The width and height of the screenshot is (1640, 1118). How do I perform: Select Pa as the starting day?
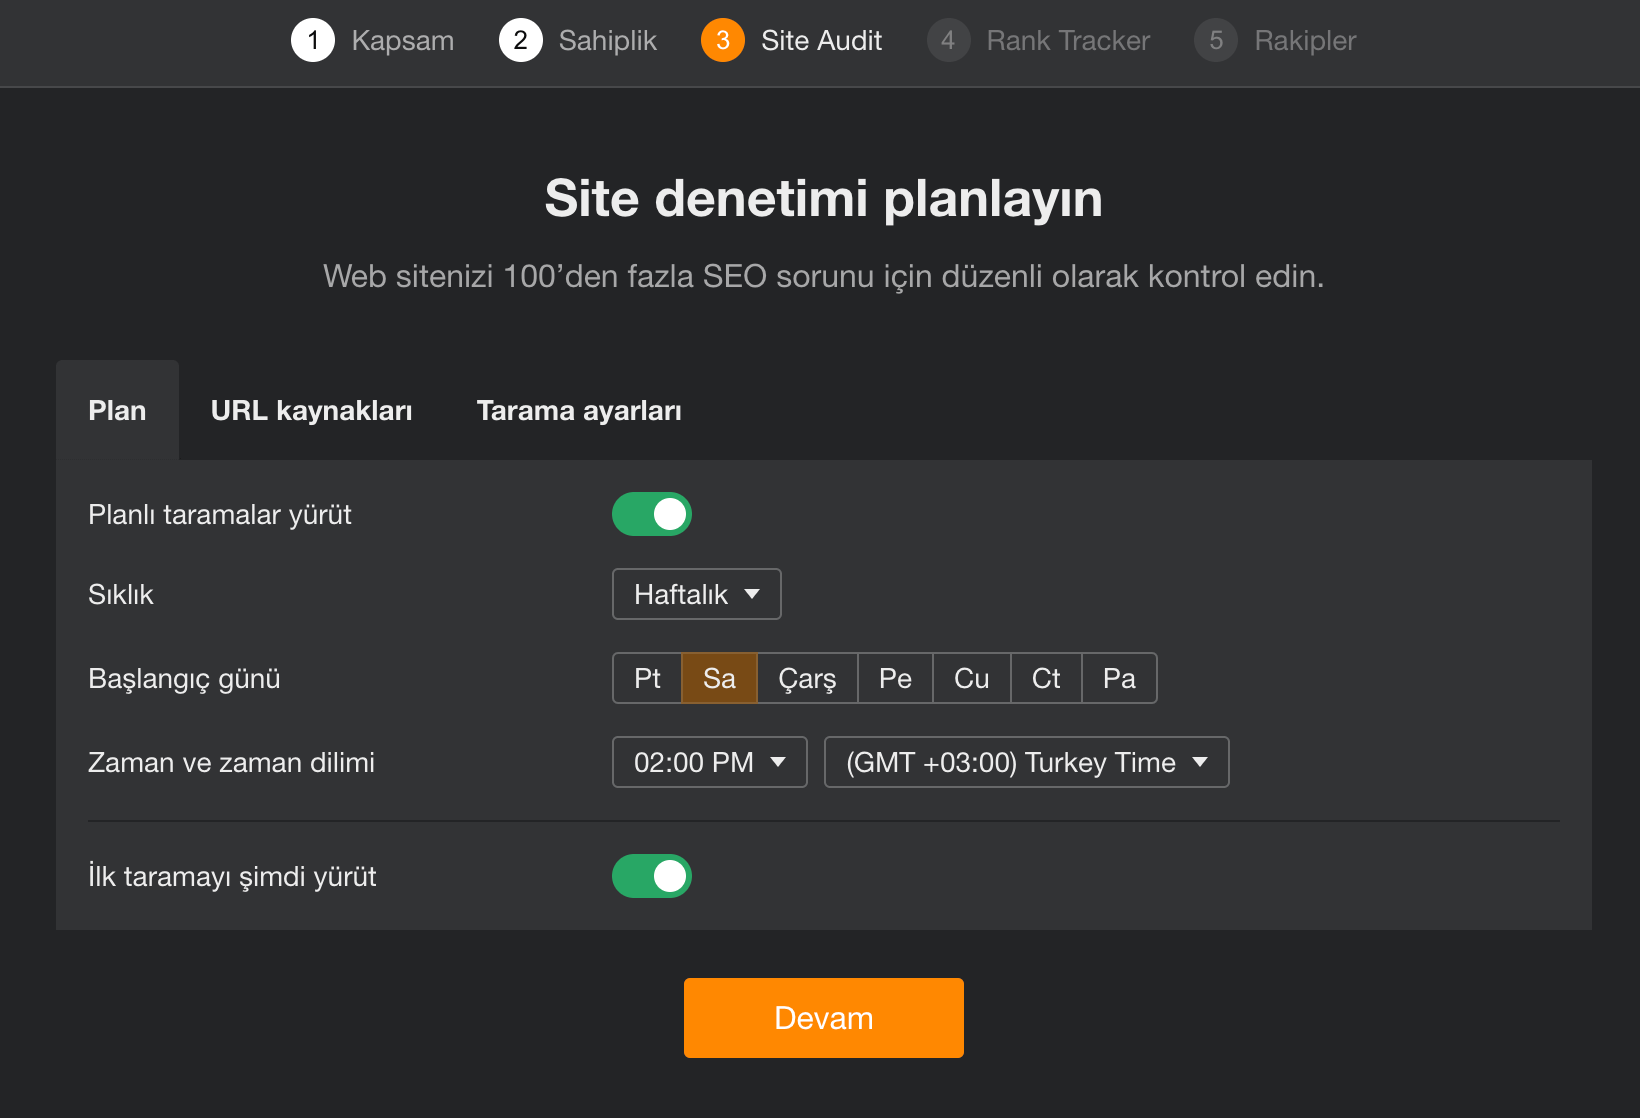point(1119,678)
